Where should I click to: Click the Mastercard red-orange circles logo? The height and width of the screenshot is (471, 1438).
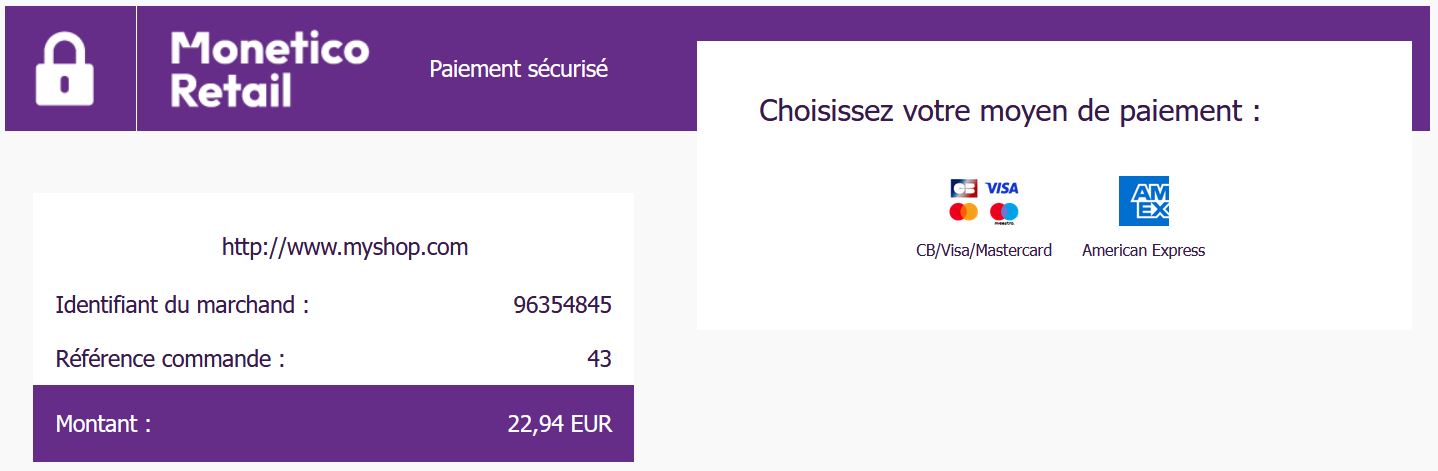[964, 212]
